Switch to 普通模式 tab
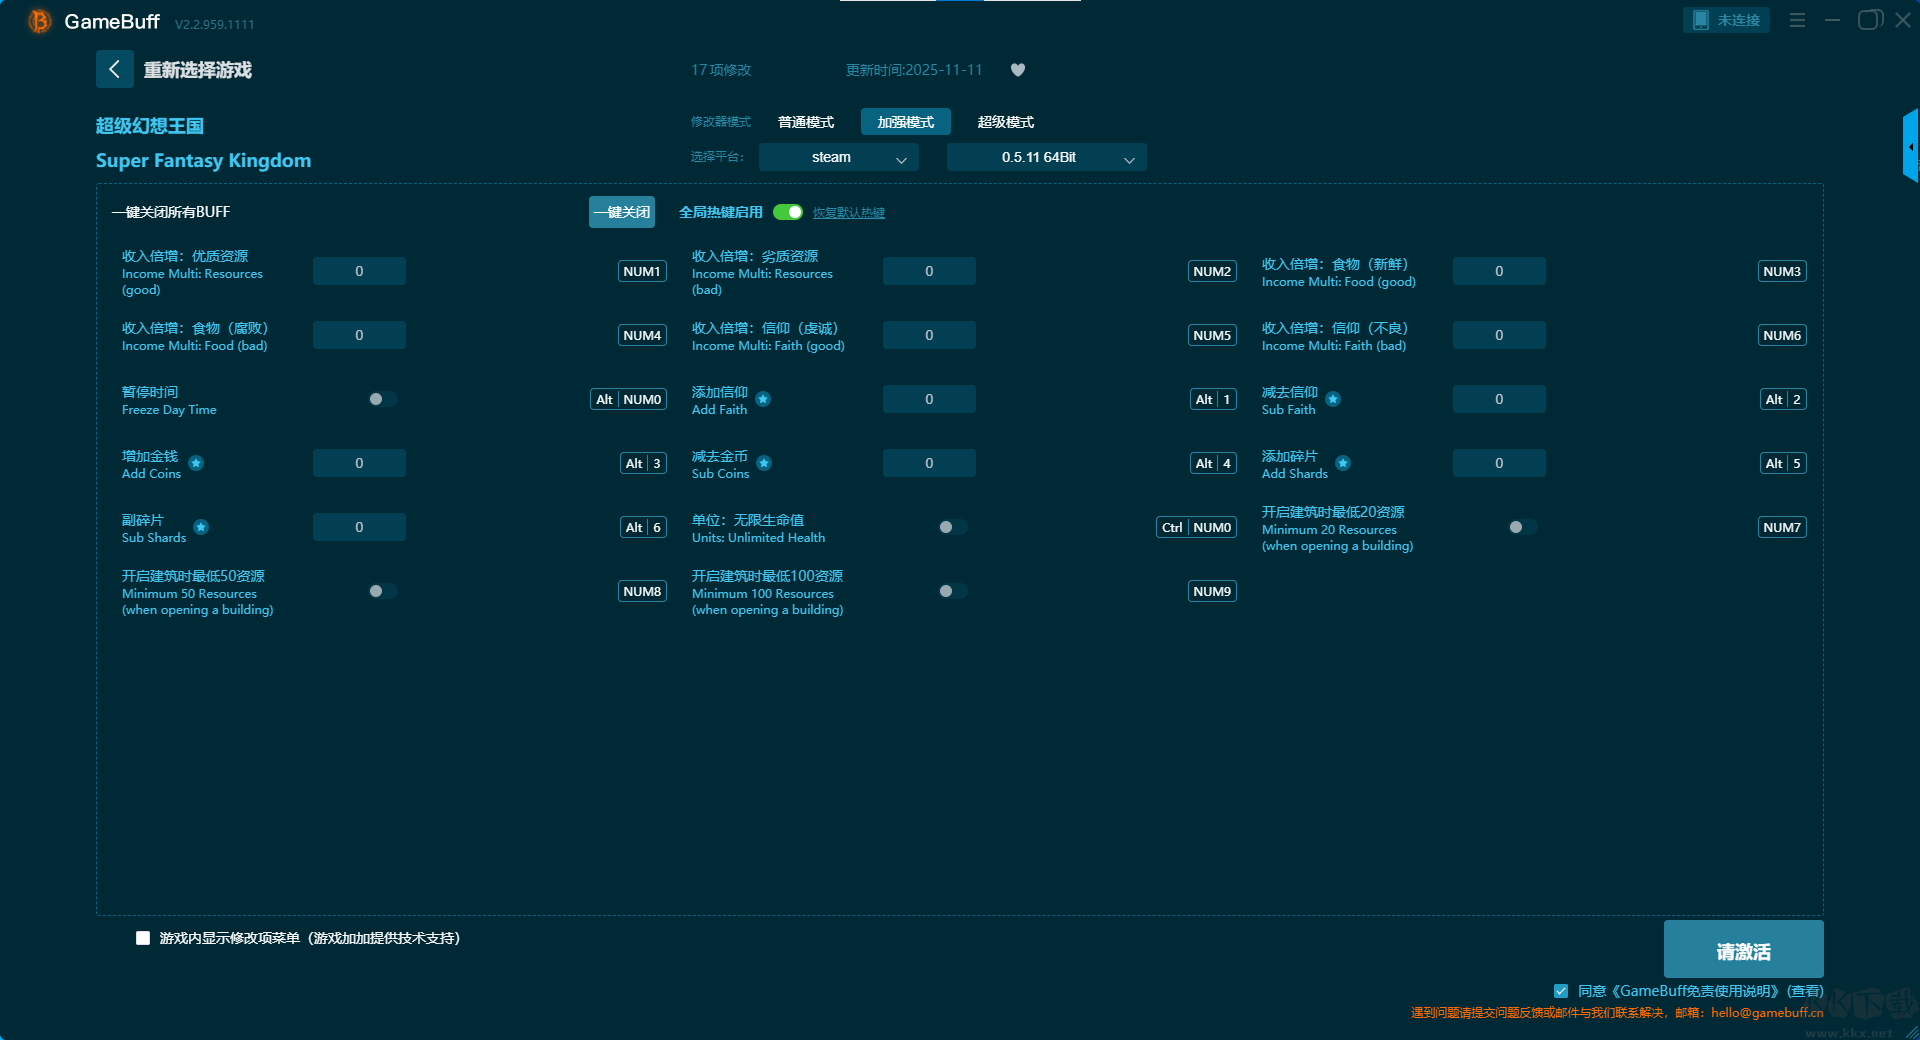This screenshot has width=1920, height=1040. click(x=806, y=122)
